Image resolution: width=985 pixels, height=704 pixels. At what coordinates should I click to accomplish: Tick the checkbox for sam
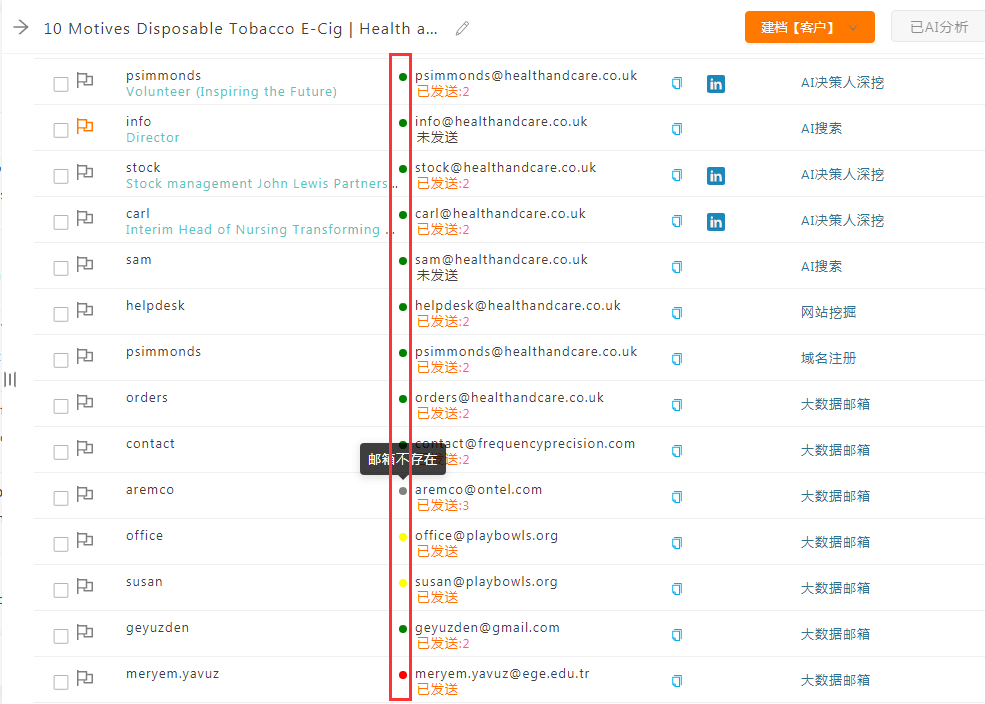(x=61, y=268)
